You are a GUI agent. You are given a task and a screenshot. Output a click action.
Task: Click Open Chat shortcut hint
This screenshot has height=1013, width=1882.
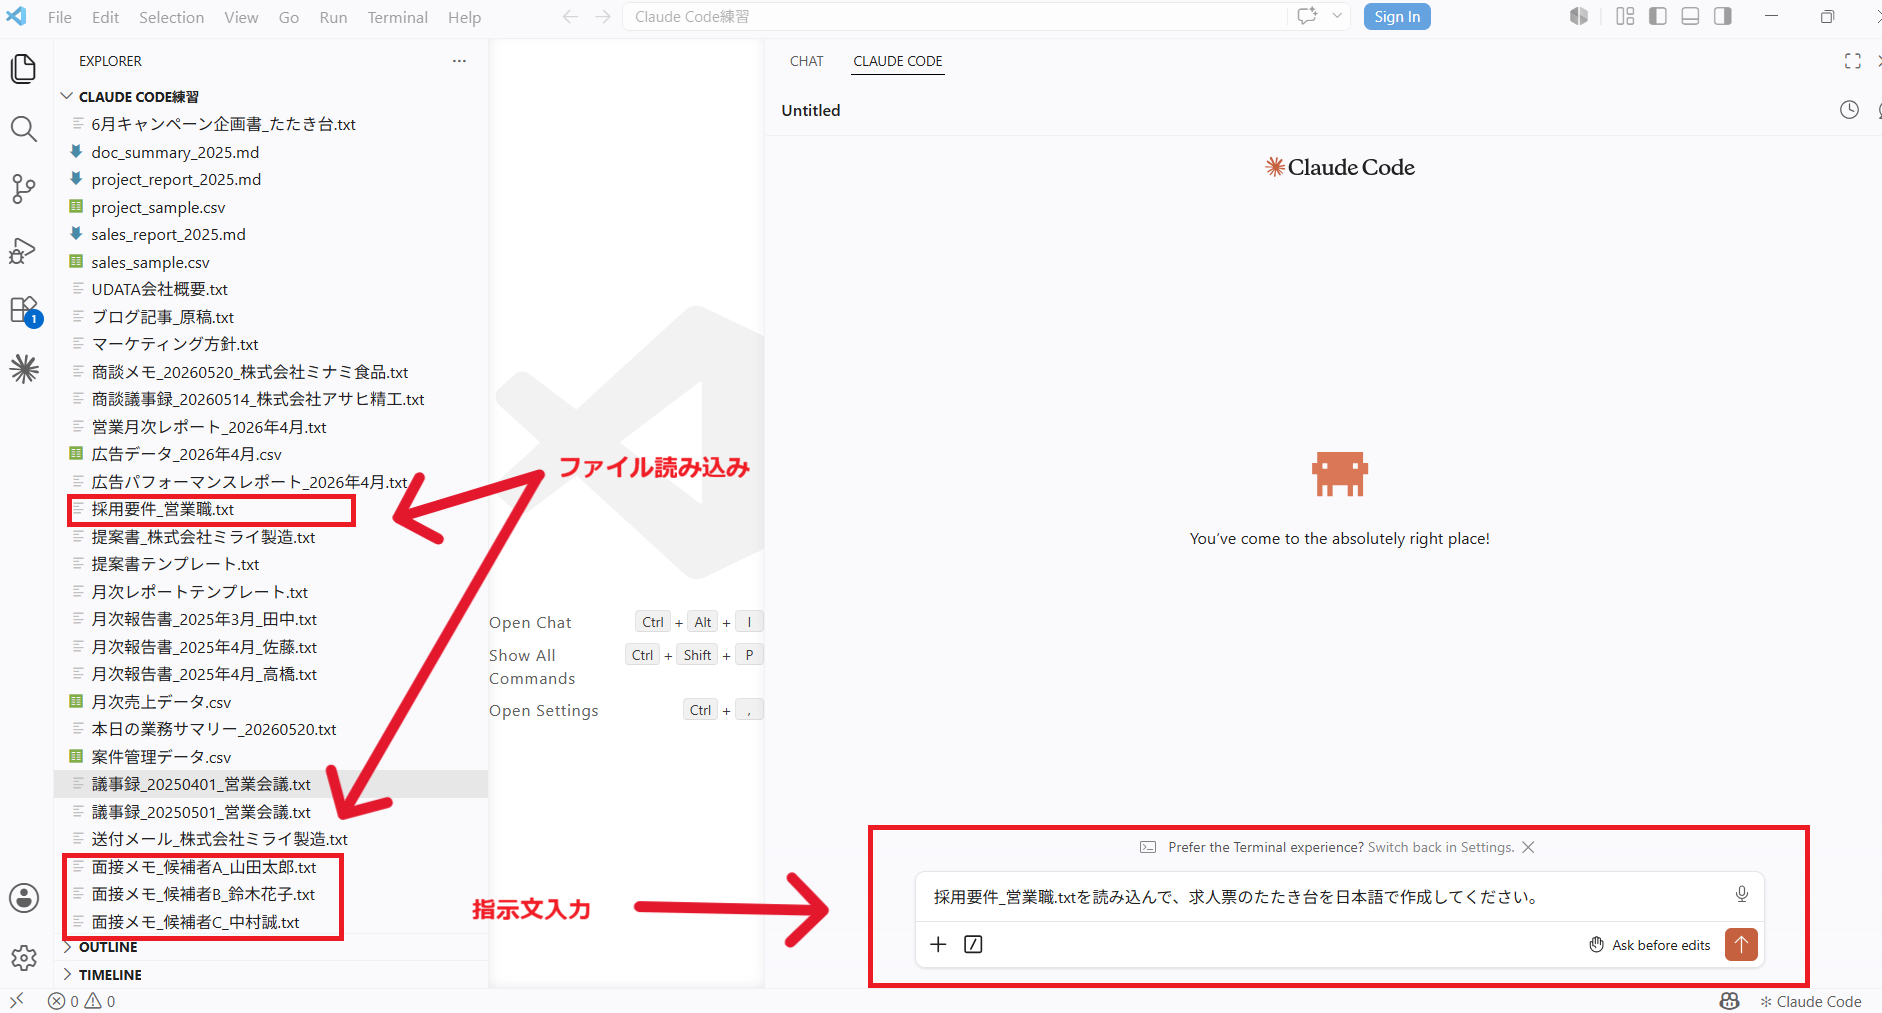coord(530,622)
